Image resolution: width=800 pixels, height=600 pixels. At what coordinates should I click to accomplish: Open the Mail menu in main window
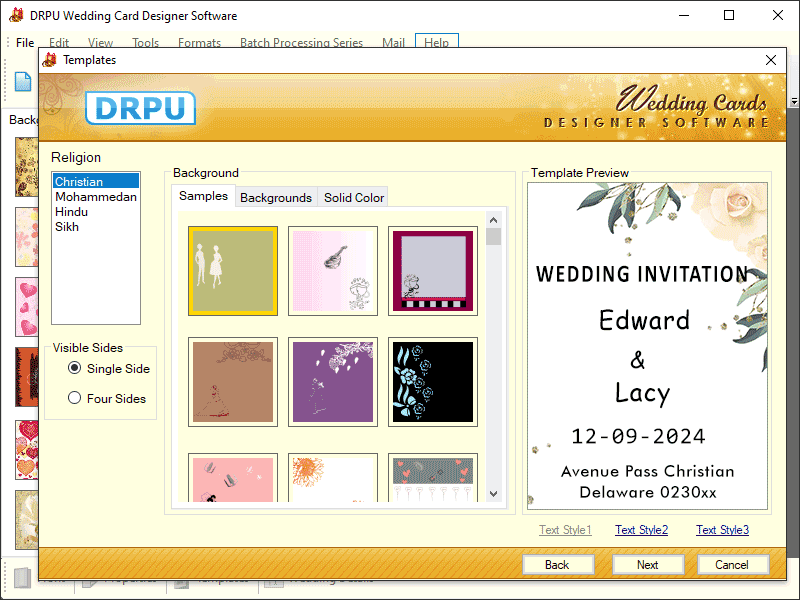pos(393,42)
